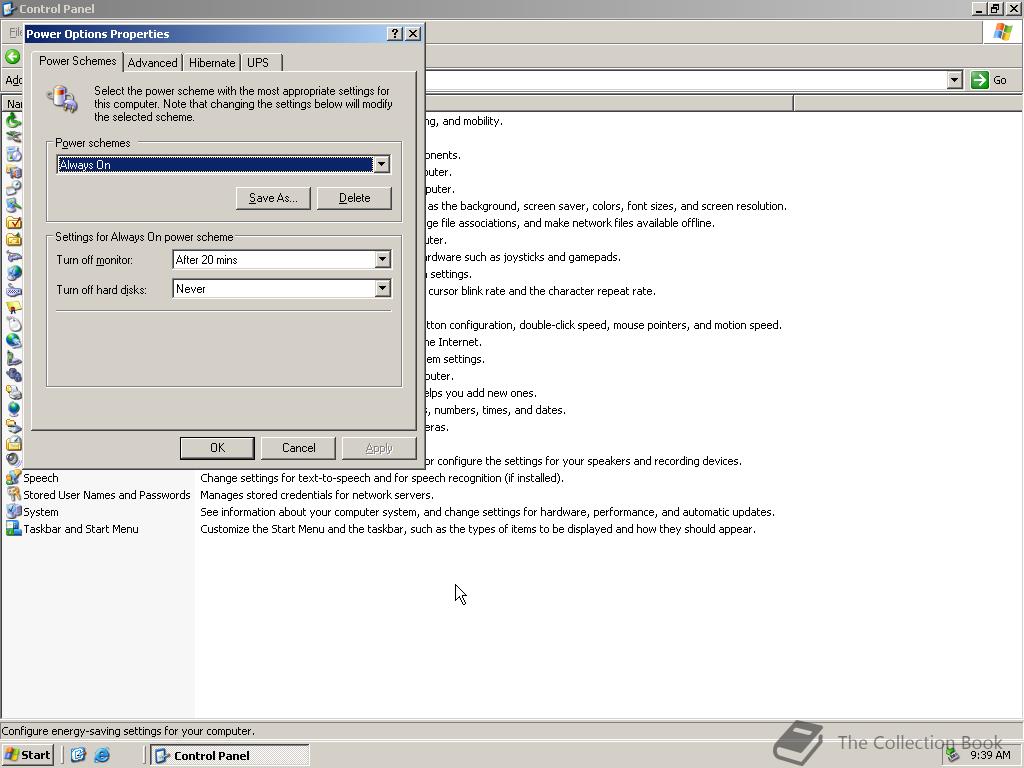Screen dimensions: 1024x768
Task: Click the Licensing certificate icon
Action: pos(13,307)
